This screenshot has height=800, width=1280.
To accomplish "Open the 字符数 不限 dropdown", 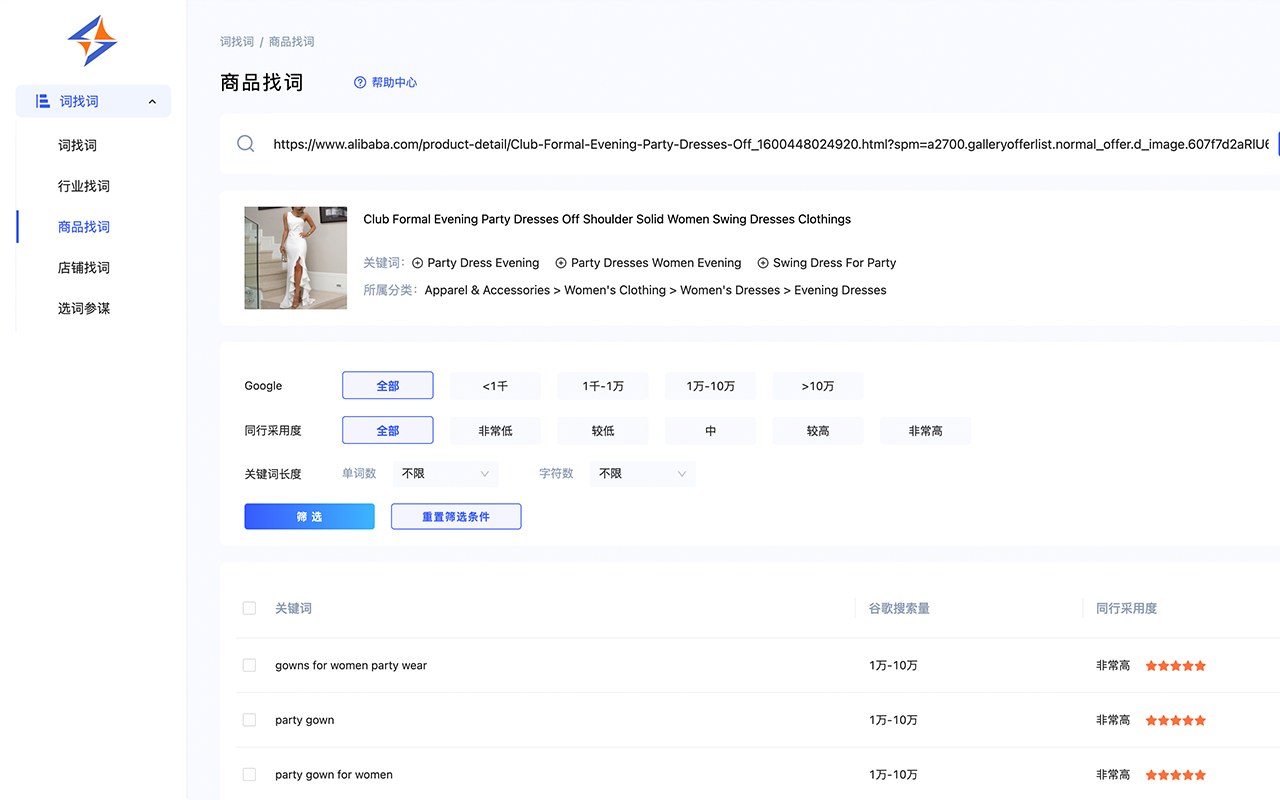I will pos(642,473).
